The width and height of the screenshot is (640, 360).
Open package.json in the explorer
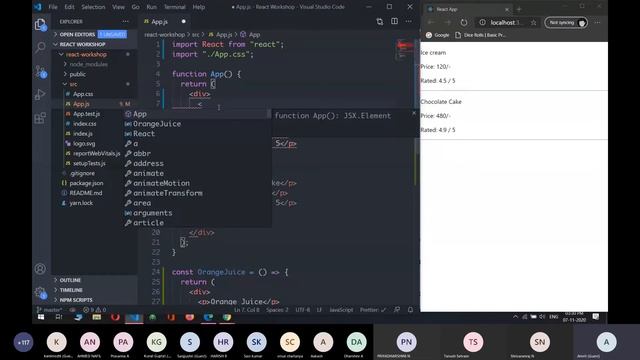pyautogui.click(x=86, y=183)
